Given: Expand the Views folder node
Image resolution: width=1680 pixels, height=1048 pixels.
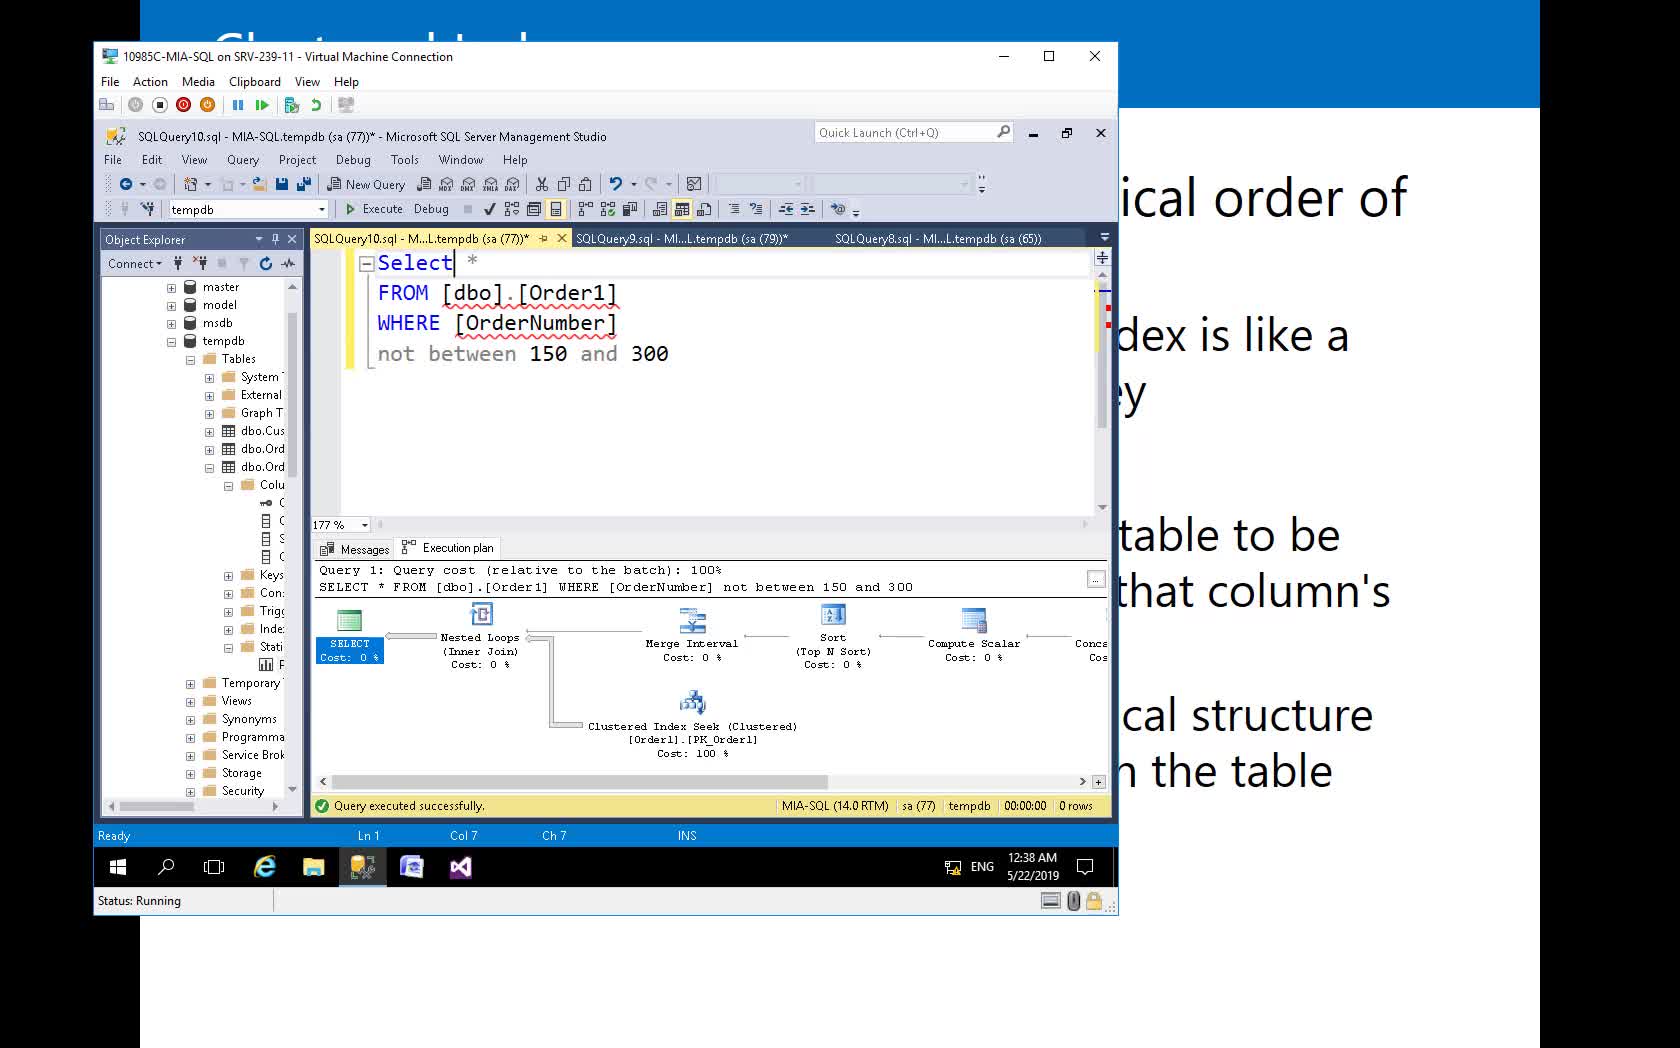Looking at the screenshot, I should pyautogui.click(x=190, y=702).
